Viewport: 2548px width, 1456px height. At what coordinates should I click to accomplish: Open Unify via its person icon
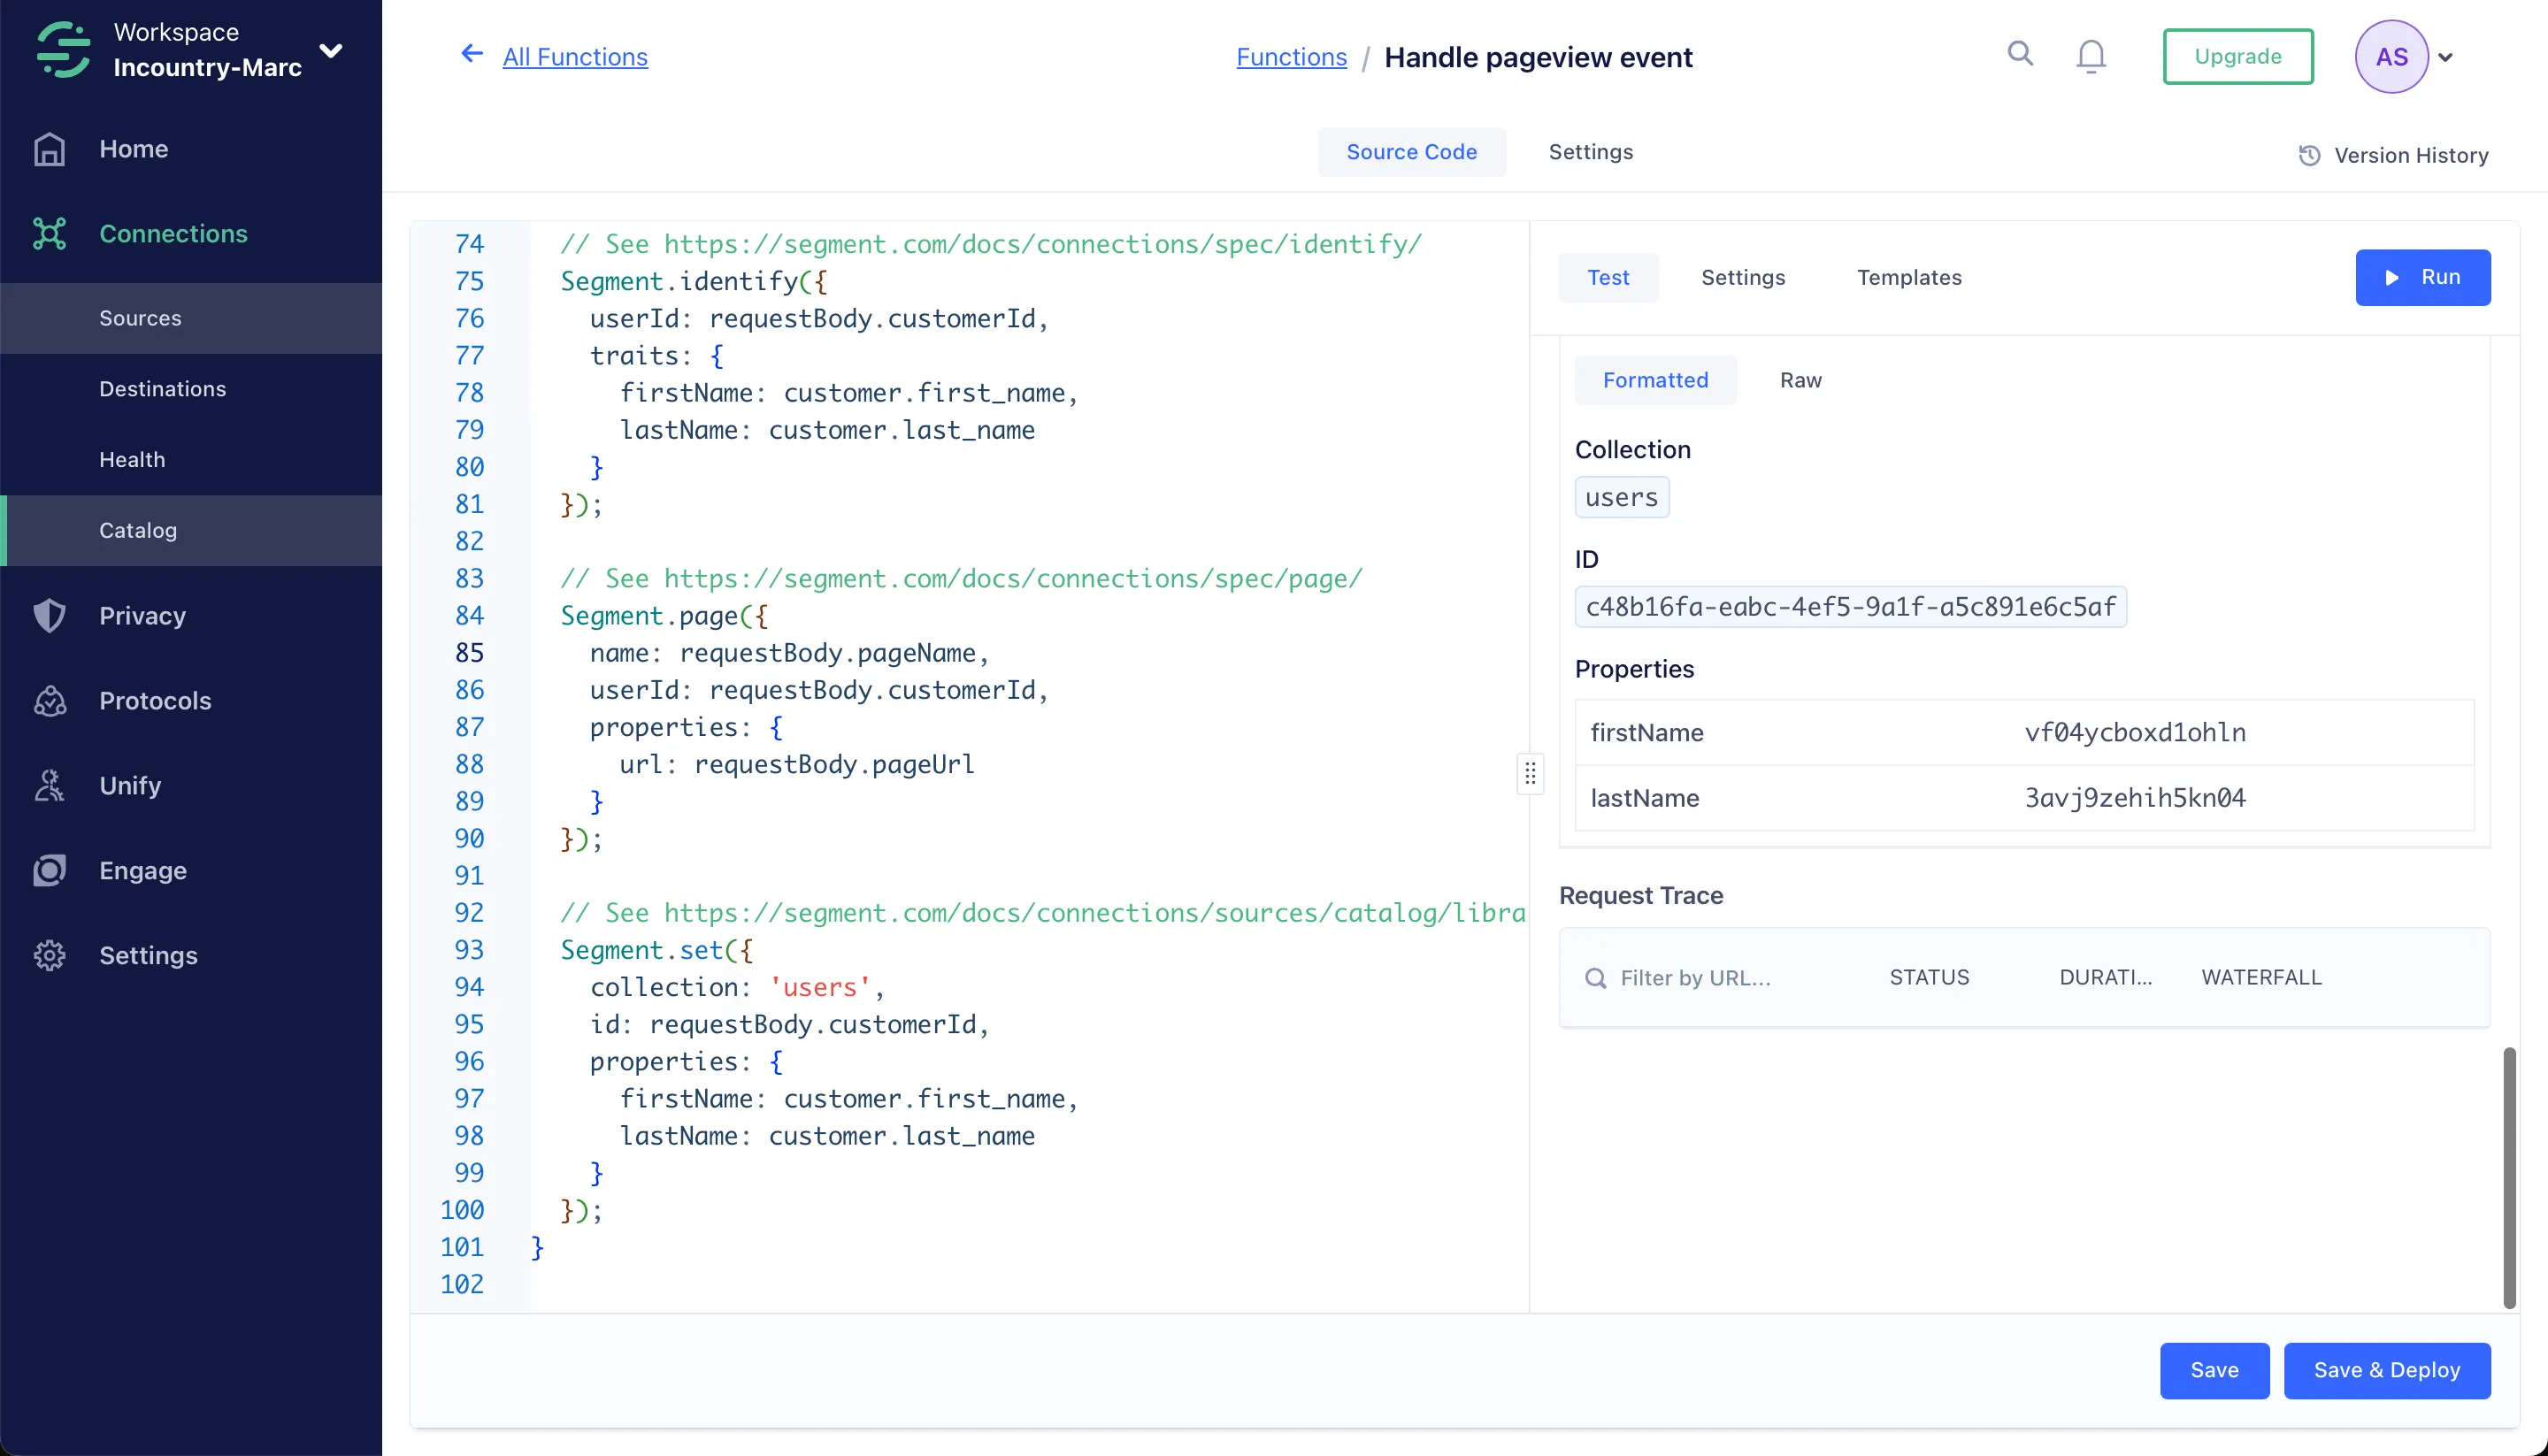(x=49, y=786)
